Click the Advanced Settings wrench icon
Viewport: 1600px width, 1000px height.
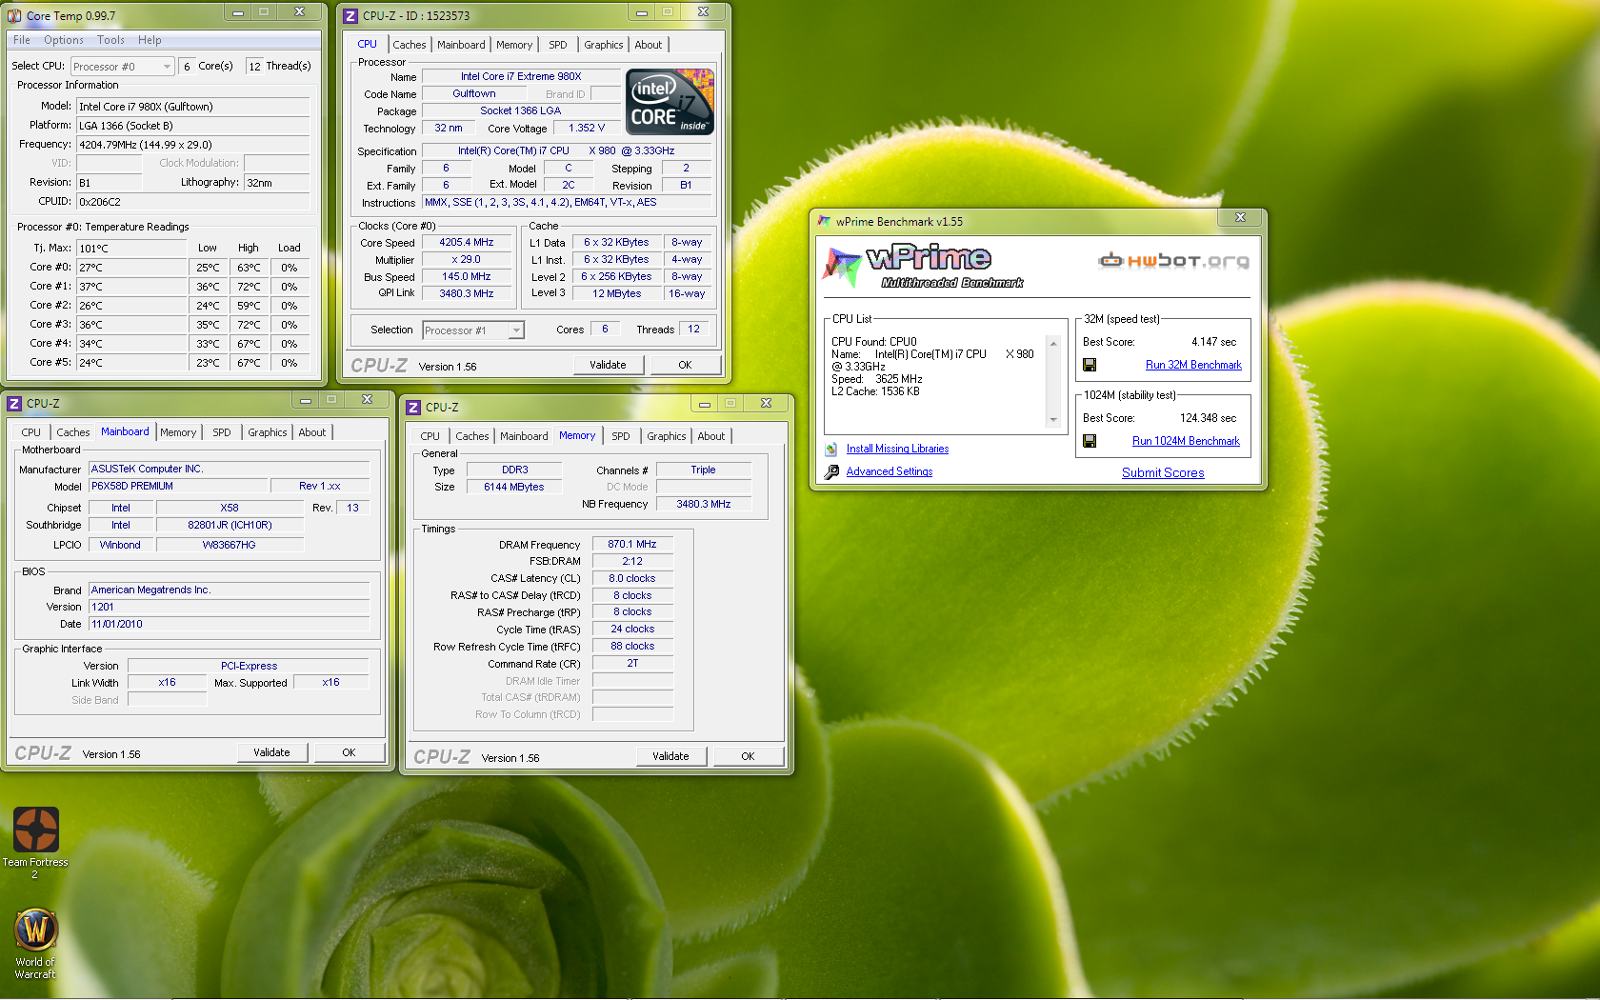831,472
